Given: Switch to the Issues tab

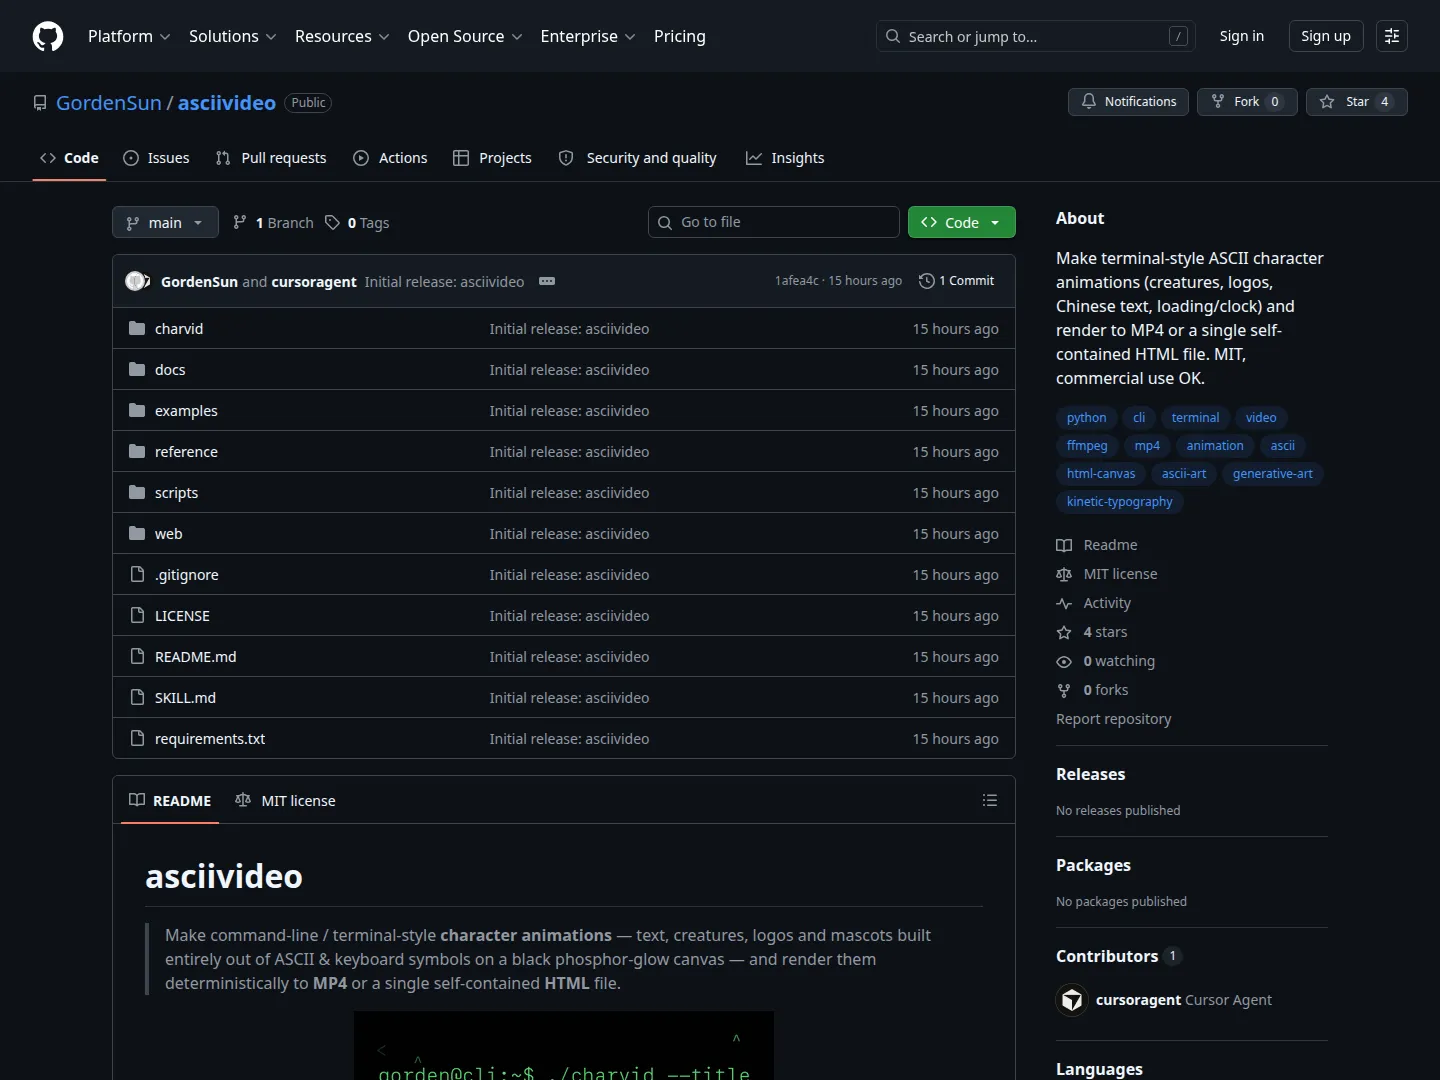Looking at the screenshot, I should click(156, 158).
